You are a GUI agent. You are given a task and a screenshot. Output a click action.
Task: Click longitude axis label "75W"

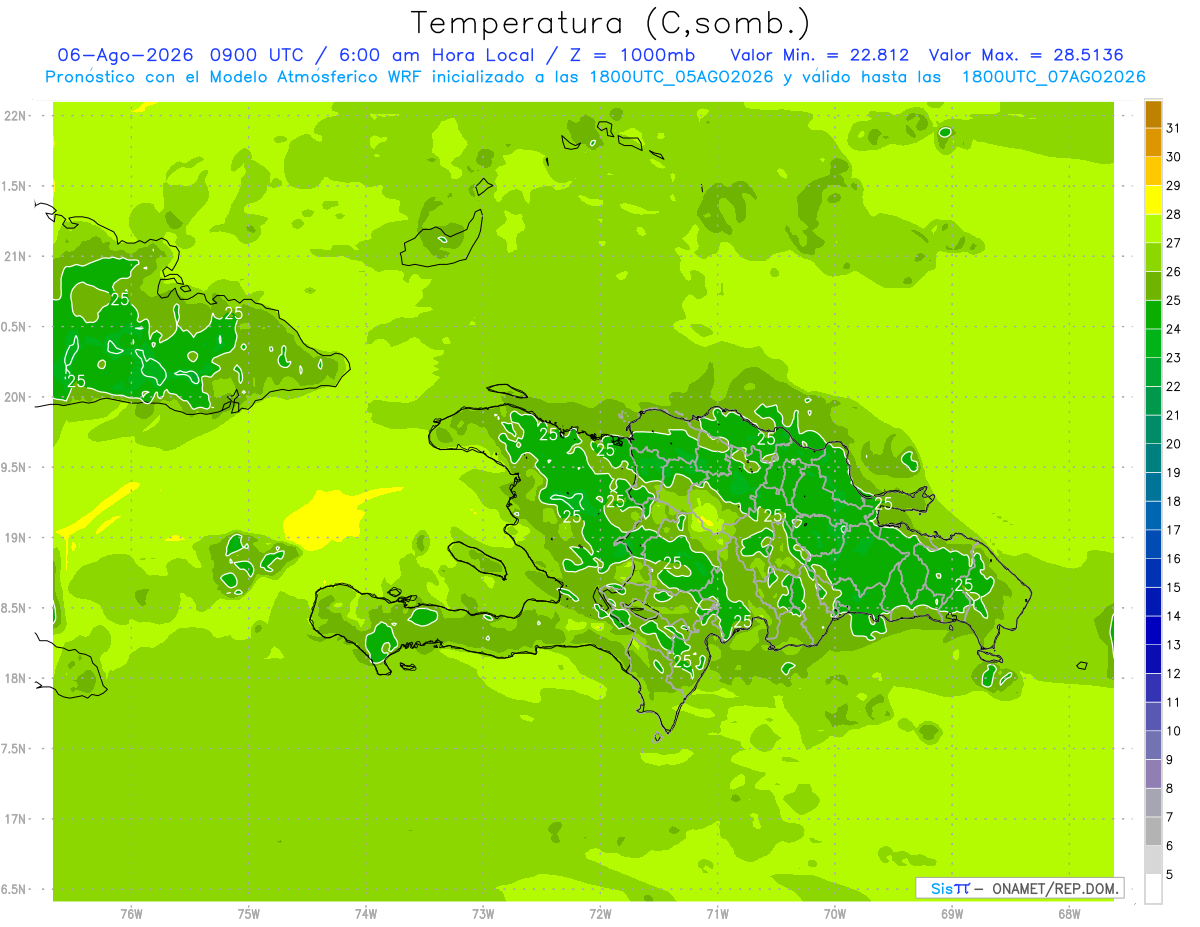(248, 914)
